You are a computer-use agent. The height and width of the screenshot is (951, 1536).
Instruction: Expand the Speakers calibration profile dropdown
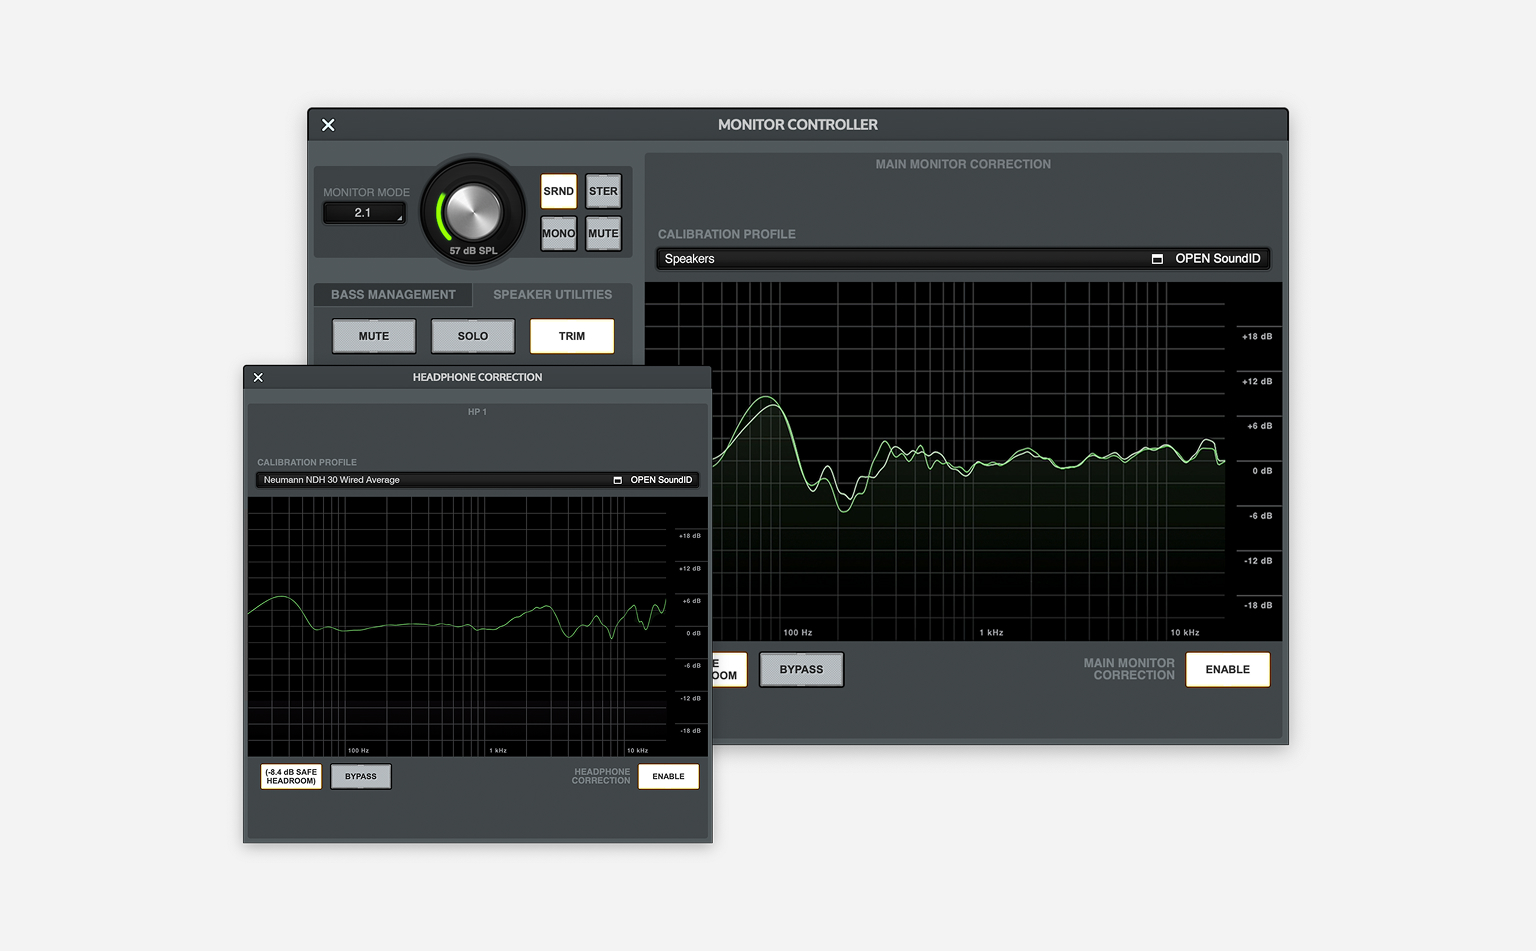pos(900,259)
